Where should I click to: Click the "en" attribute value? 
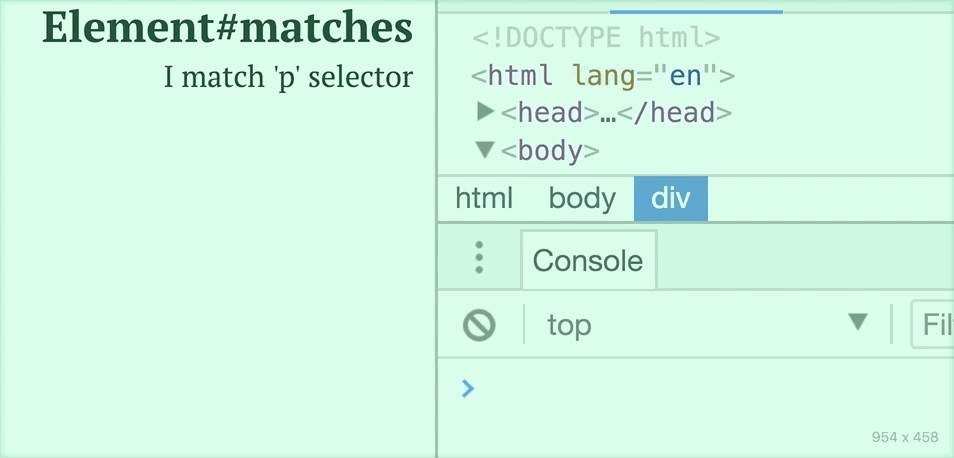pos(686,76)
